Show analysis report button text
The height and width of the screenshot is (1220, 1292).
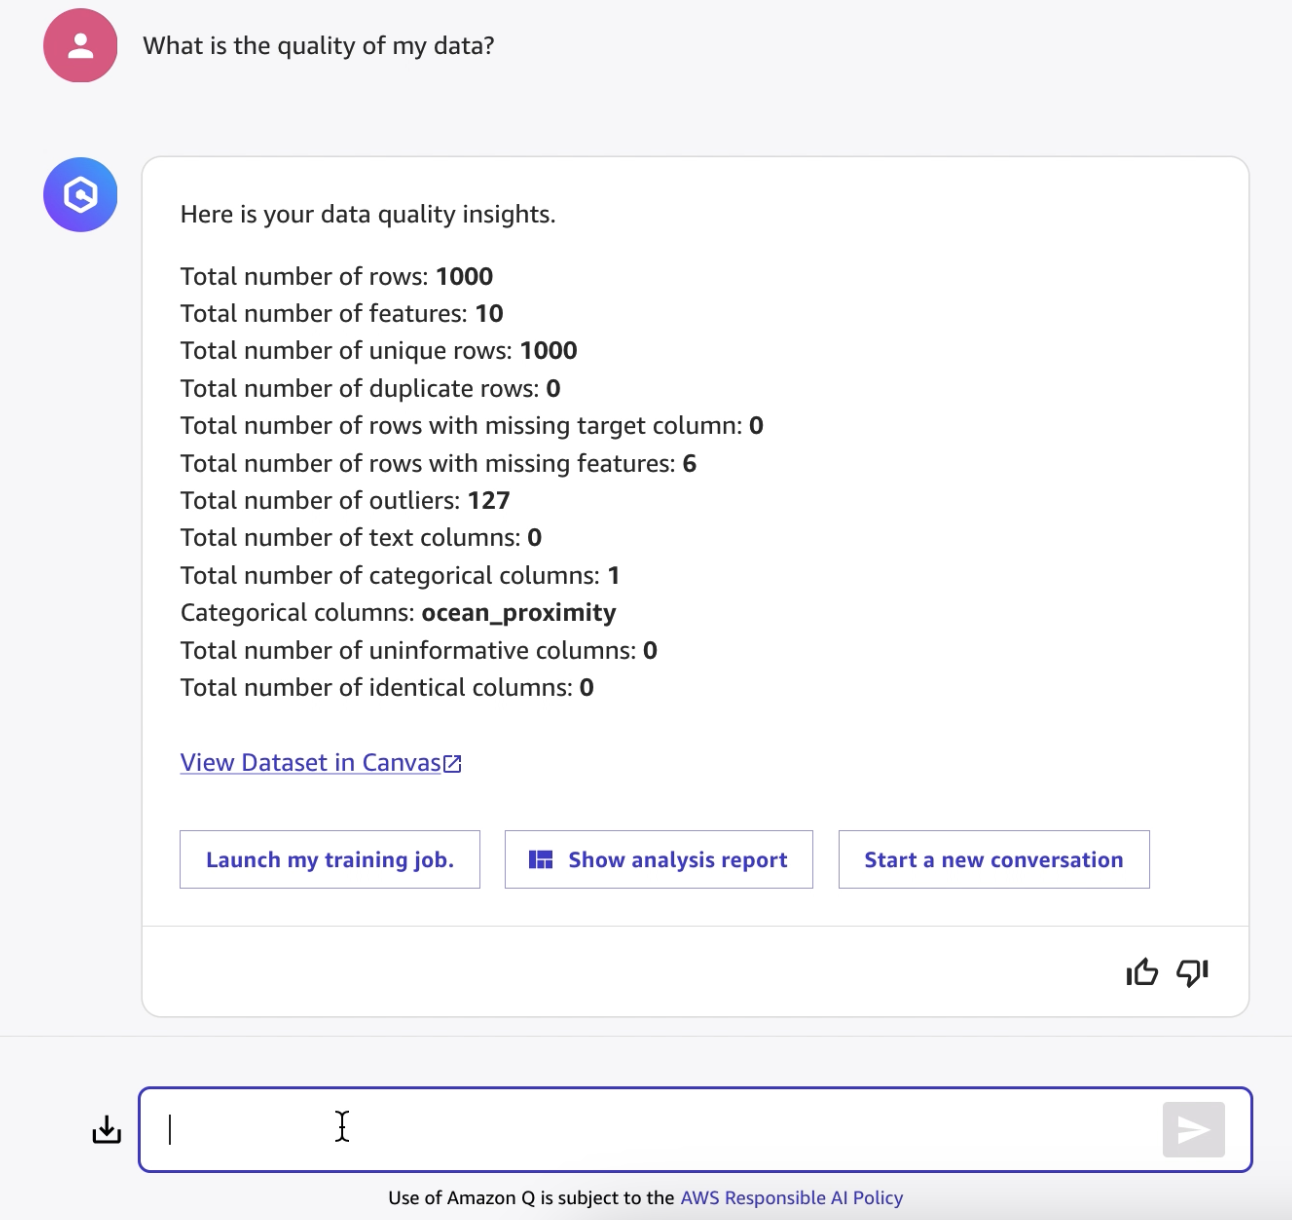678,860
